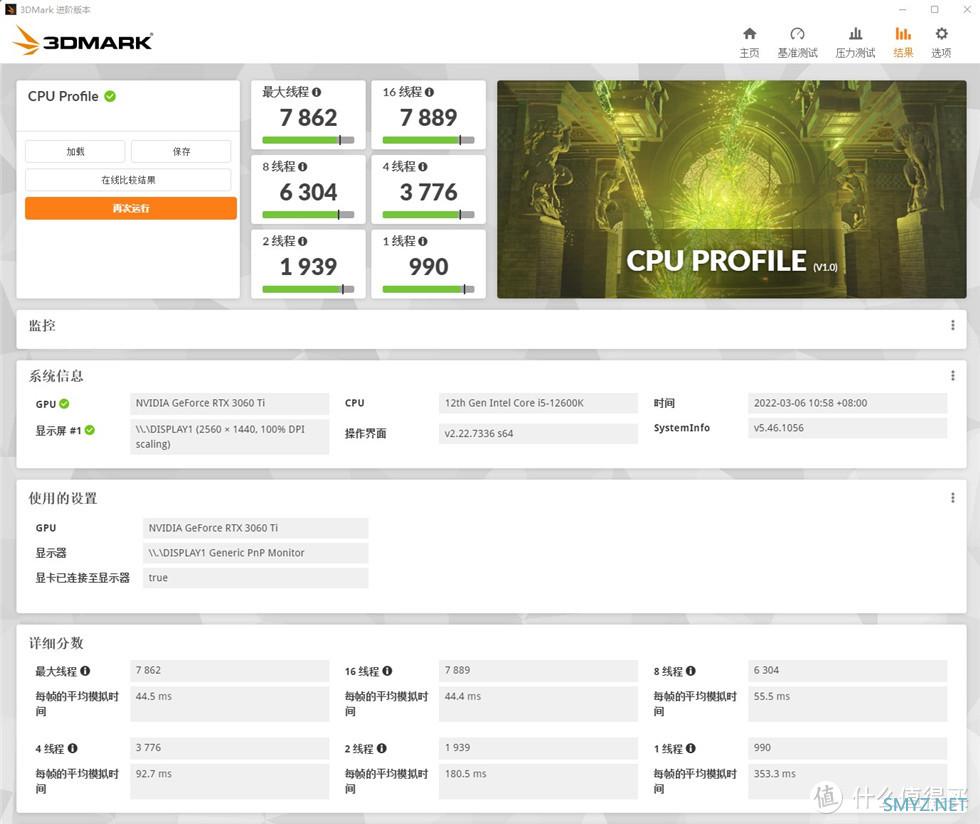This screenshot has height=824, width=980.
Task: Click the info icon beside 最大线程 in 详细分数
Action: (85, 671)
